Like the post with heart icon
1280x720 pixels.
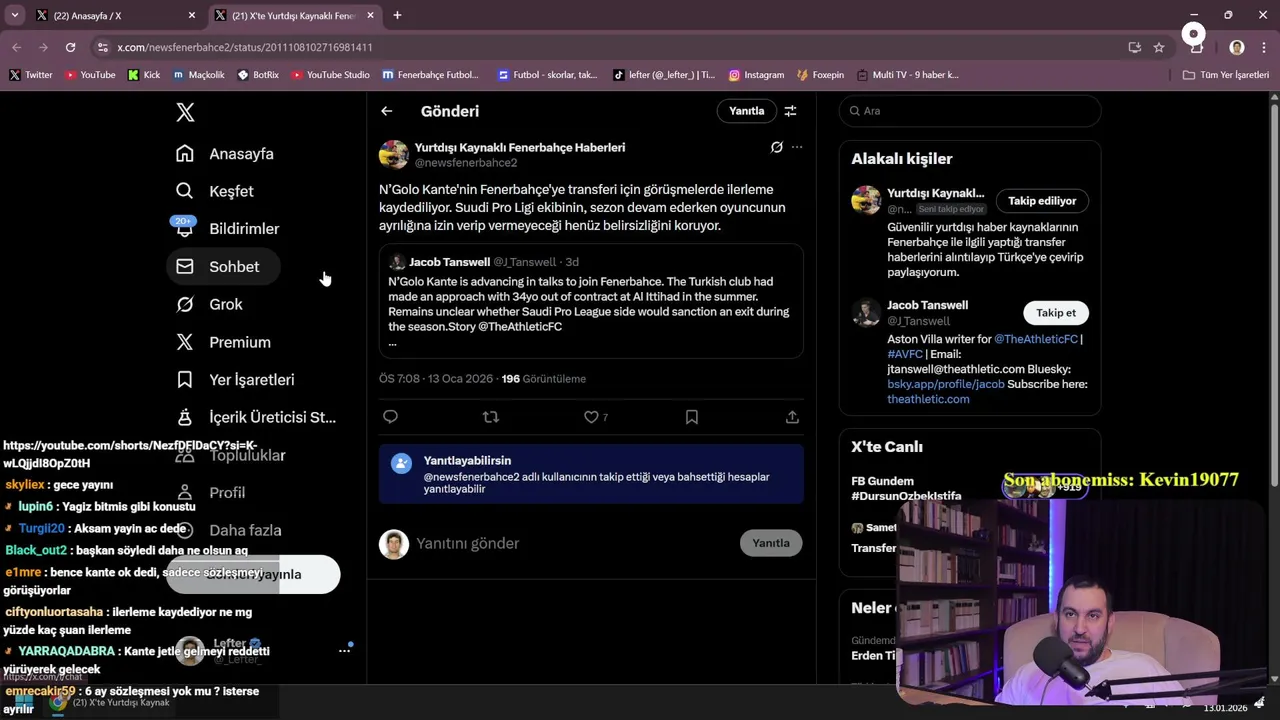click(x=591, y=417)
